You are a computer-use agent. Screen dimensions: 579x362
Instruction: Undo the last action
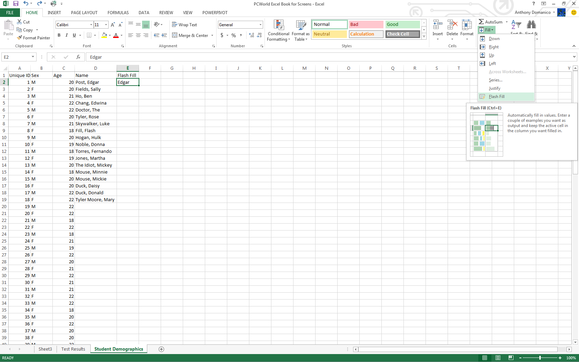(x=26, y=4)
